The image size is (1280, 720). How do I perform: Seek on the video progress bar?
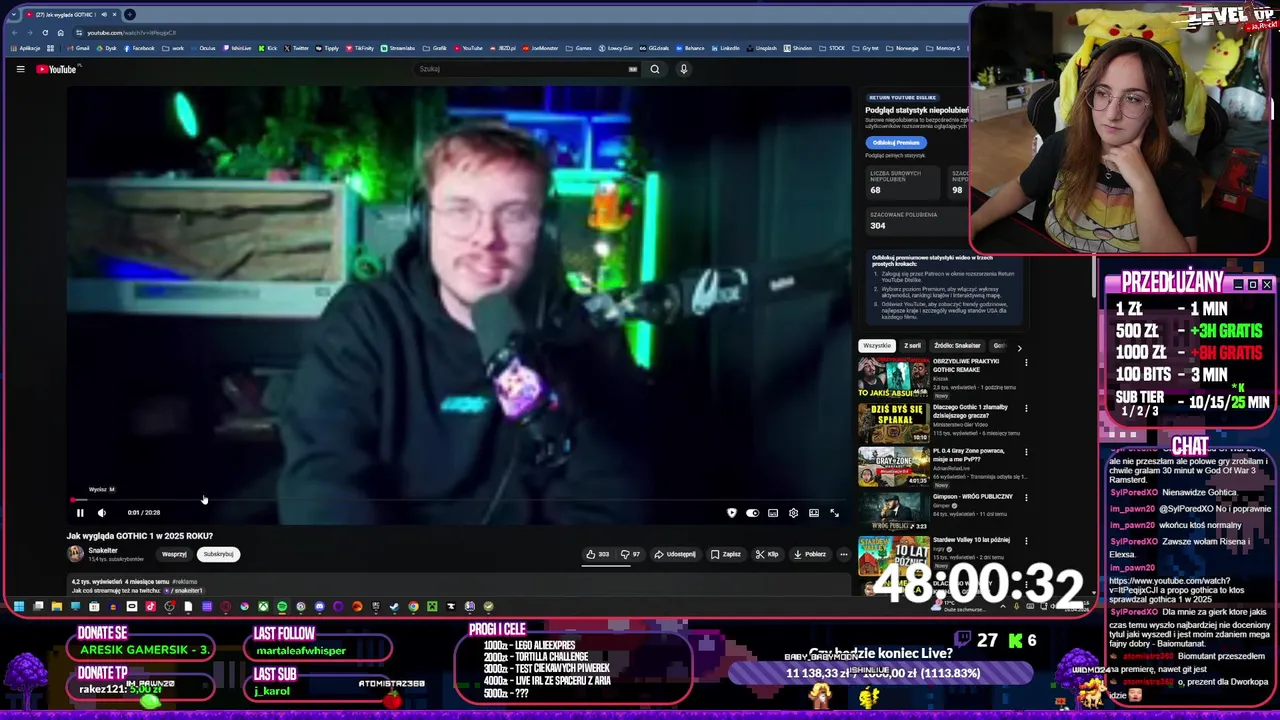click(x=459, y=500)
